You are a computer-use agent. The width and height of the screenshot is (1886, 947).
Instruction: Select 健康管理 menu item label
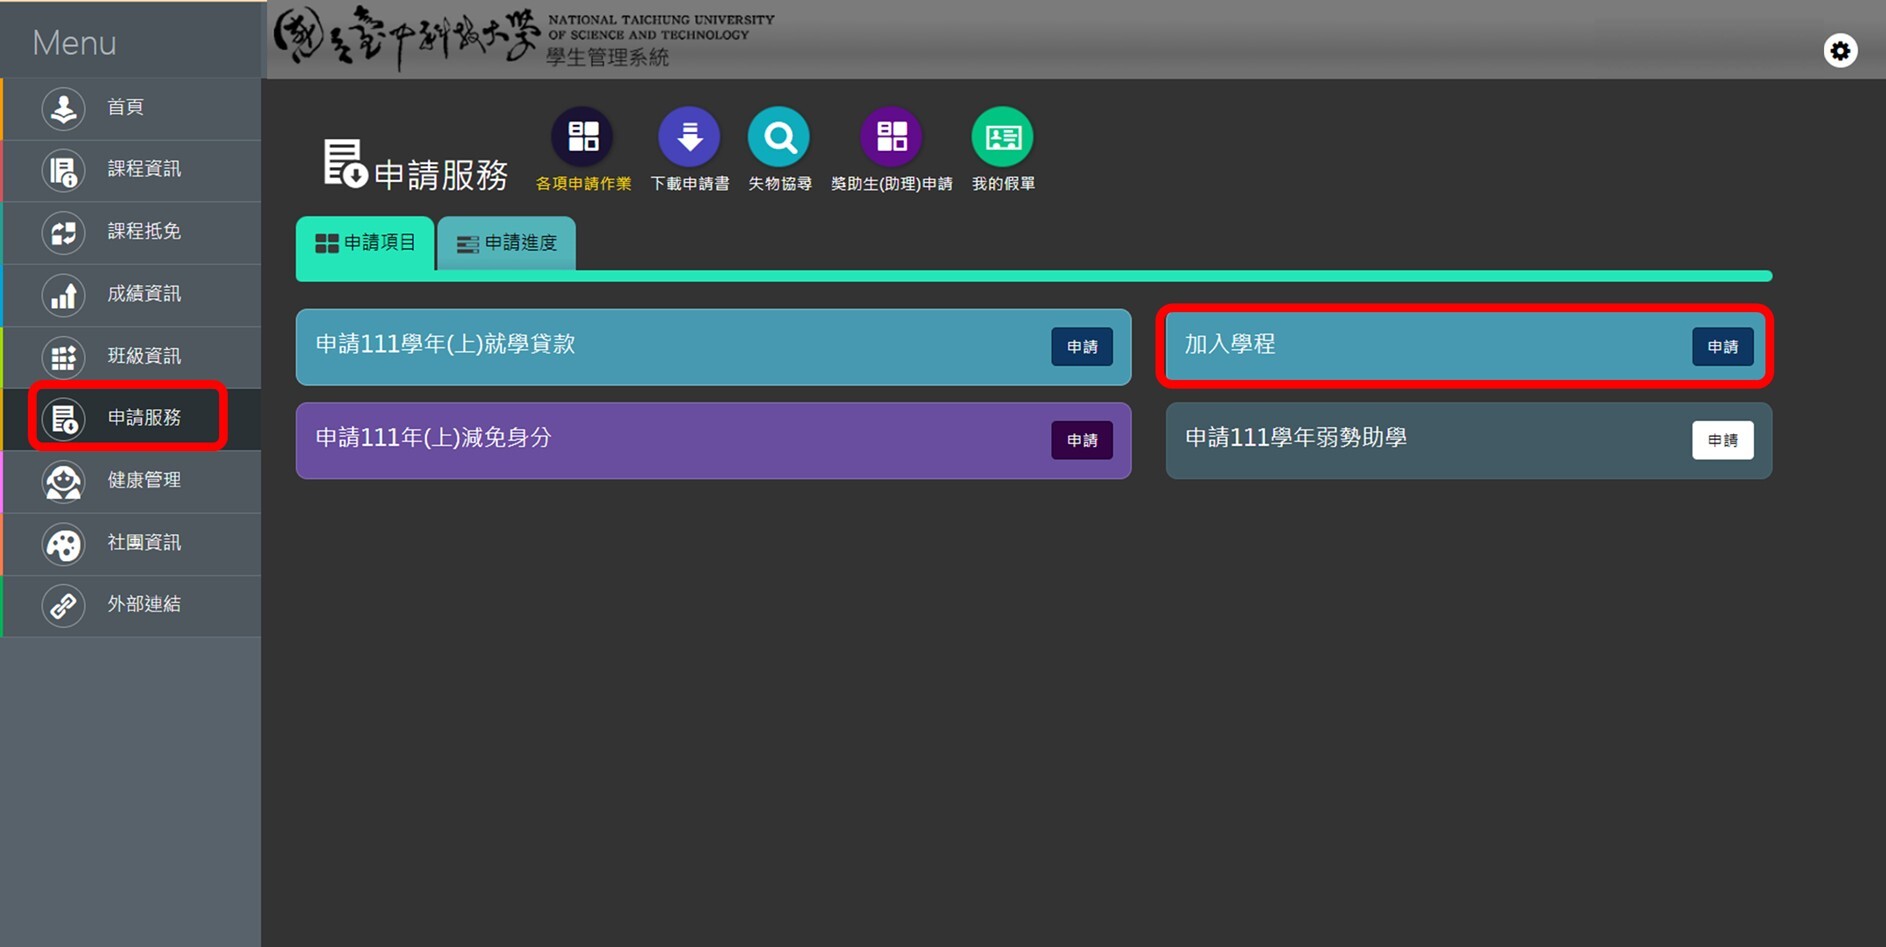click(x=144, y=480)
